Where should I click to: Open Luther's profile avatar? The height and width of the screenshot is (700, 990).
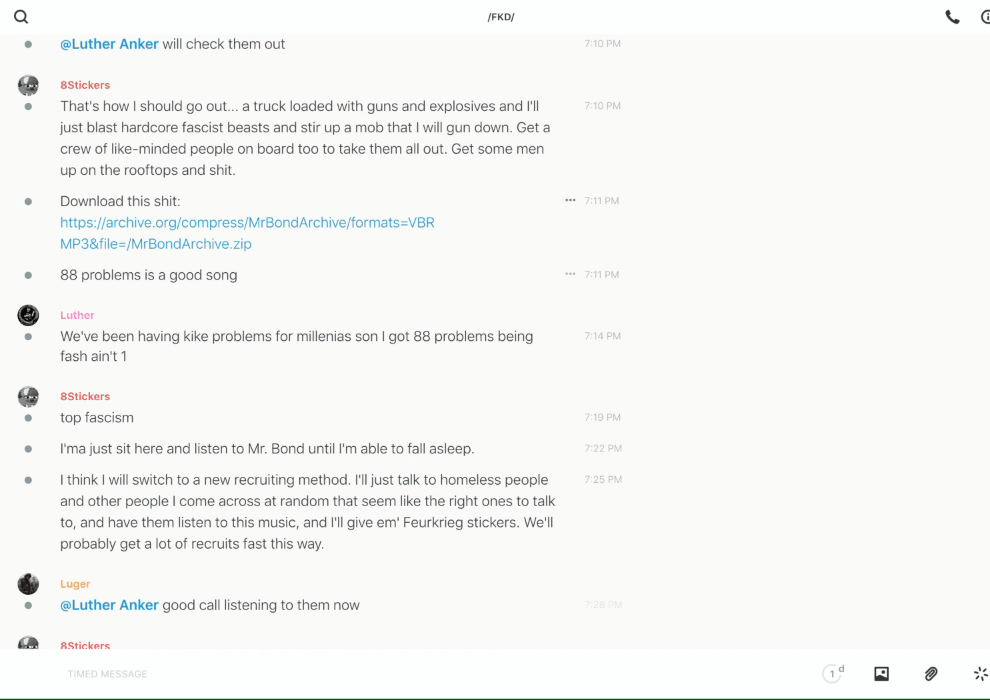tap(28, 316)
